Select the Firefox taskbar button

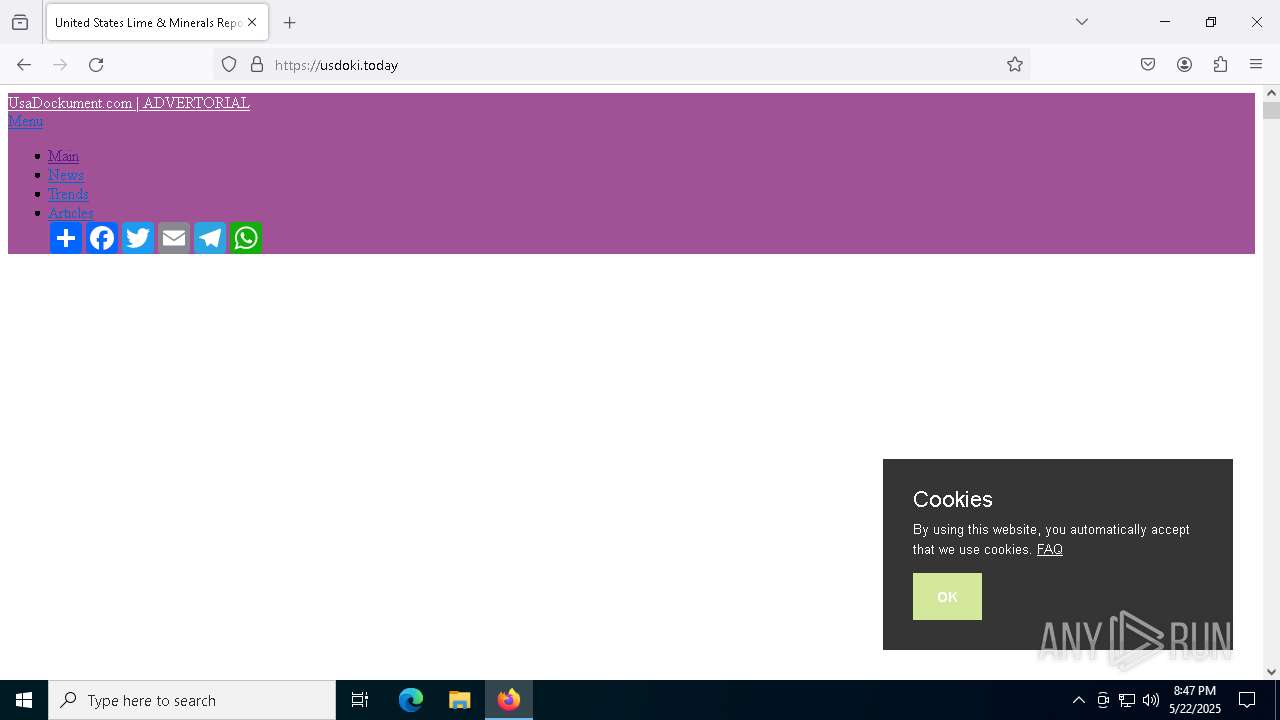509,700
